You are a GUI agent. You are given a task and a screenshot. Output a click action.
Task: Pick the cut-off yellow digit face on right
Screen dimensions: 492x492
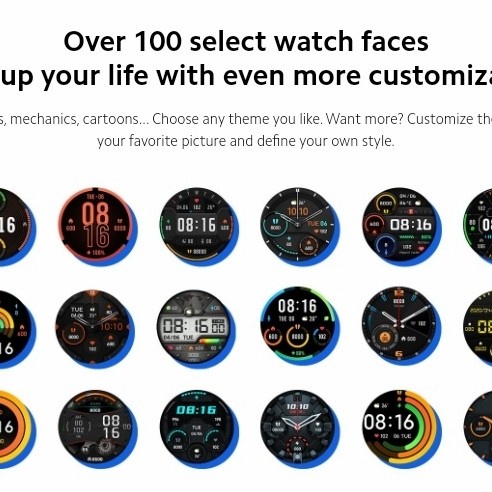(478, 328)
